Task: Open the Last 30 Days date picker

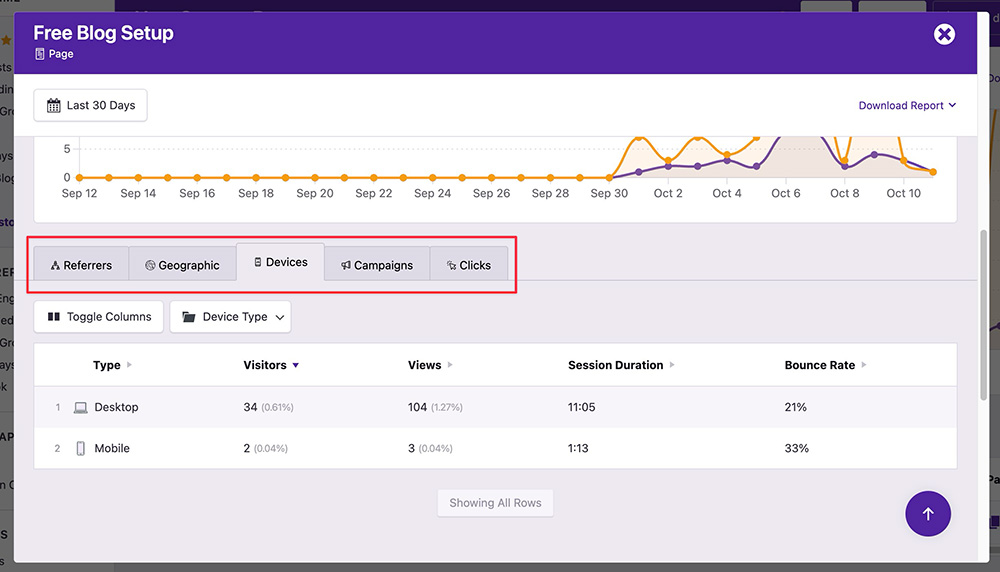Action: point(91,106)
